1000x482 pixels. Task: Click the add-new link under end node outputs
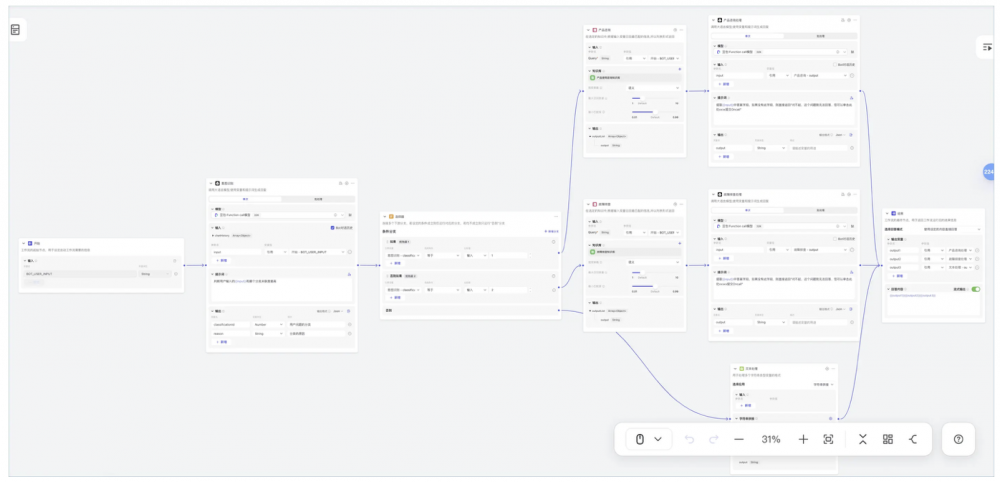click(x=897, y=275)
